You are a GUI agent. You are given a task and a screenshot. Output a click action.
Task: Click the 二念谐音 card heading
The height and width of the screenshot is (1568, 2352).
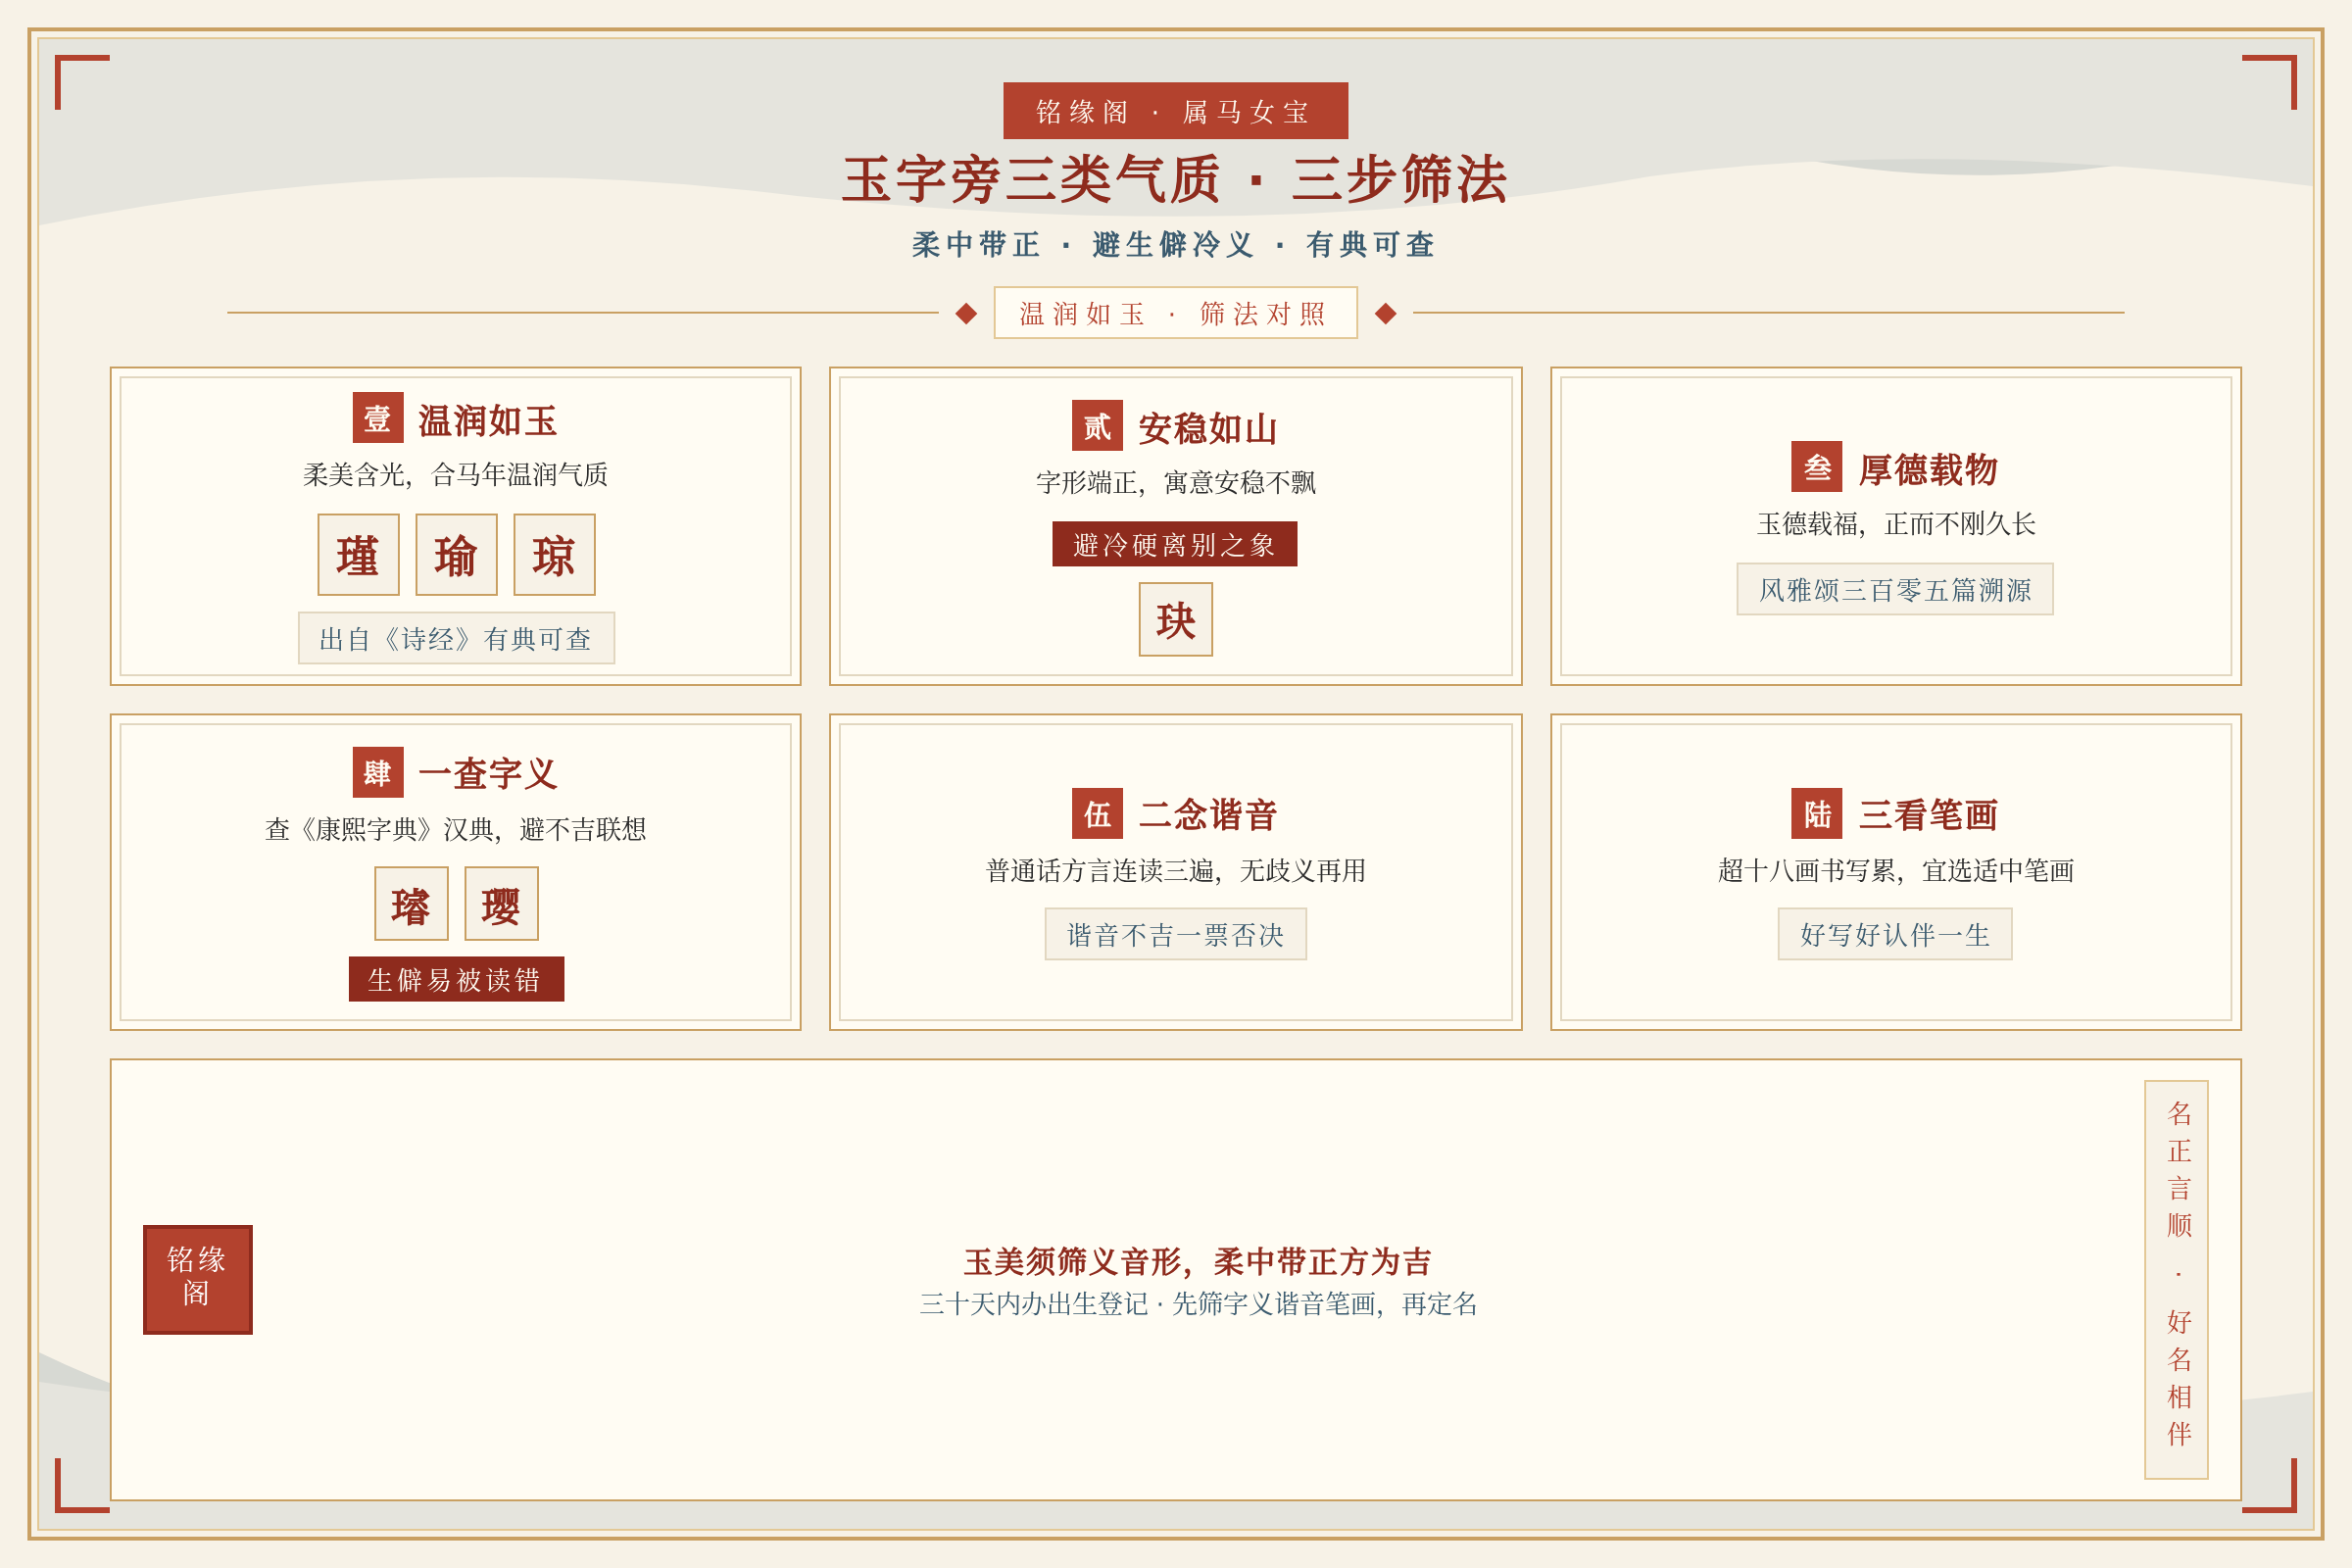tap(1207, 815)
